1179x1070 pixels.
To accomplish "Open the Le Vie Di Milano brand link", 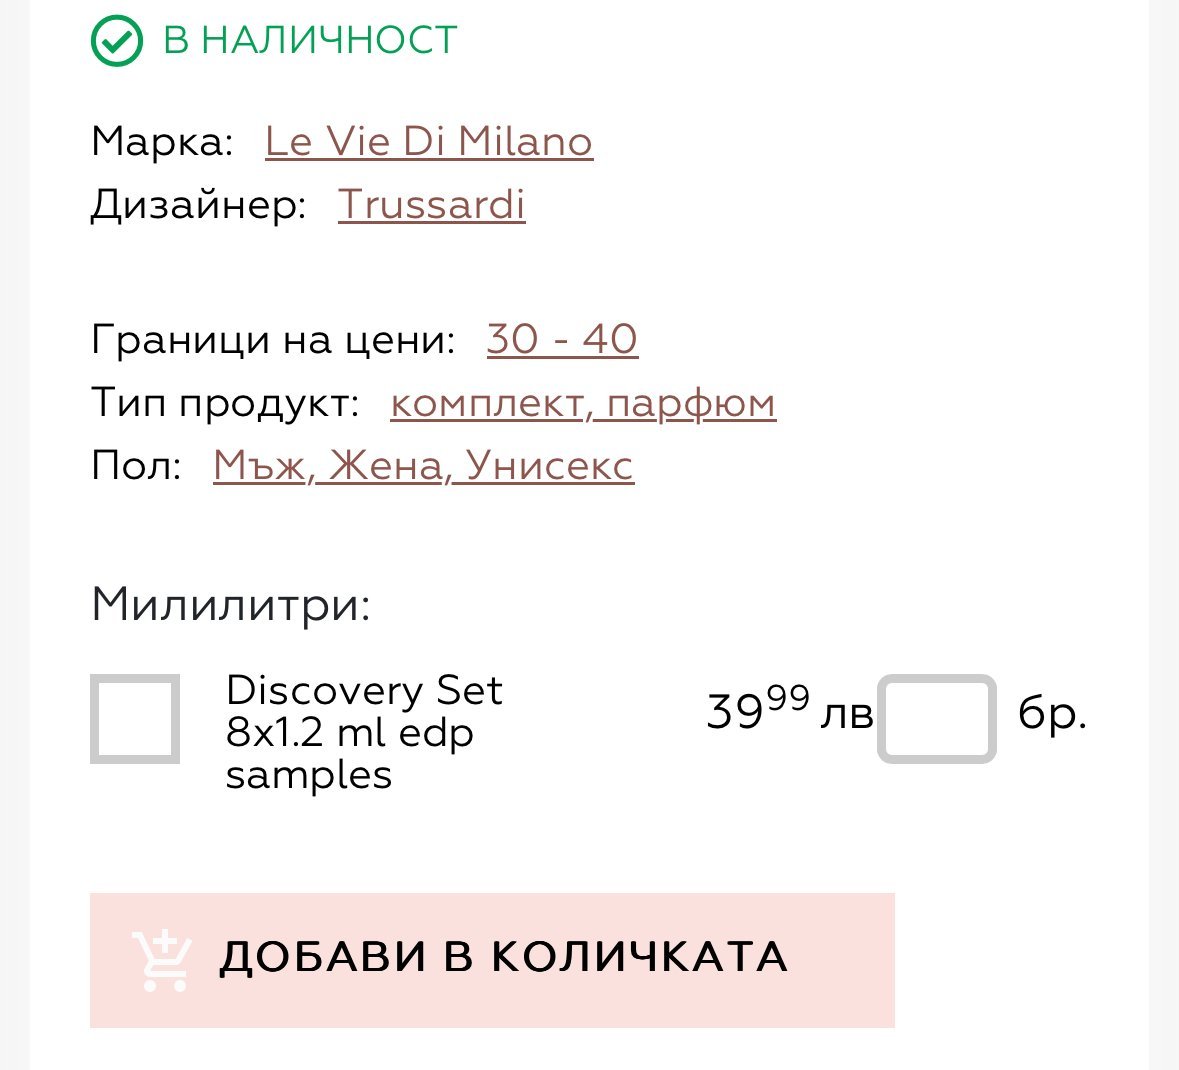I will coord(429,141).
